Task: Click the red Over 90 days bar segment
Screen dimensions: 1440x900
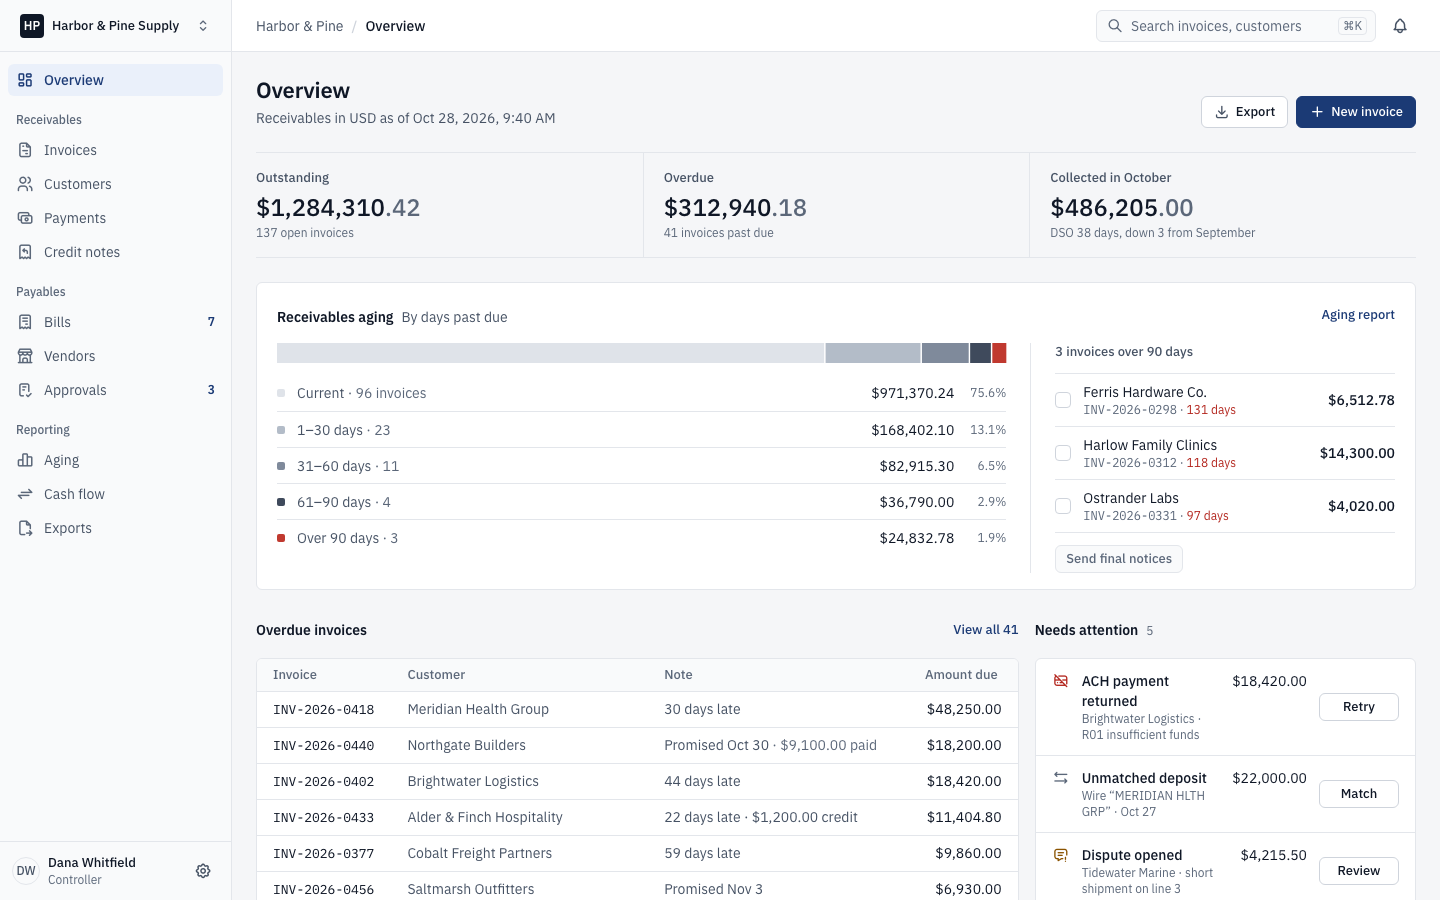Action: tap(999, 353)
